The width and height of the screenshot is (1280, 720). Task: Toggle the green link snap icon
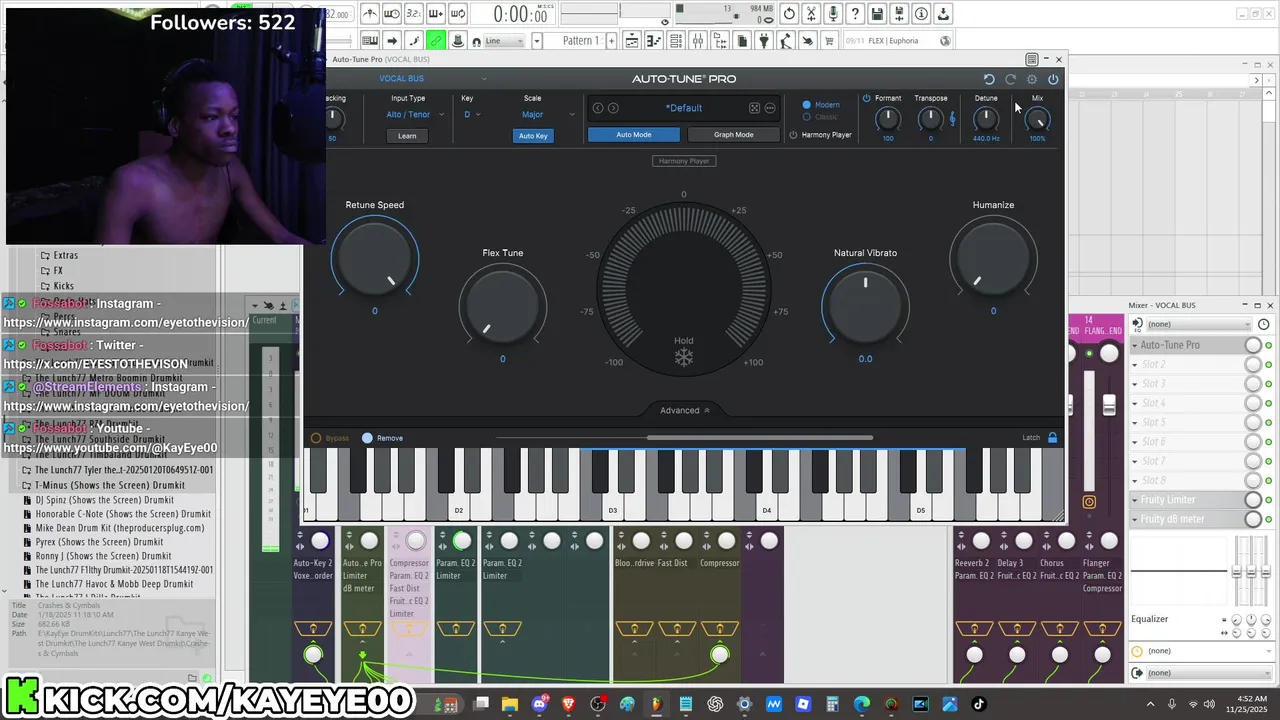436,41
